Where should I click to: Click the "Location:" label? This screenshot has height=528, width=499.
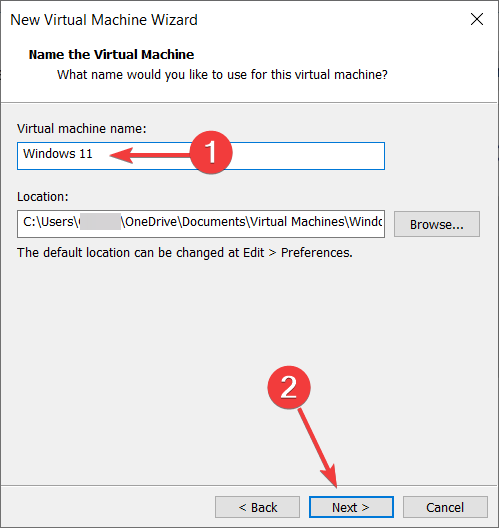pyautogui.click(x=43, y=197)
